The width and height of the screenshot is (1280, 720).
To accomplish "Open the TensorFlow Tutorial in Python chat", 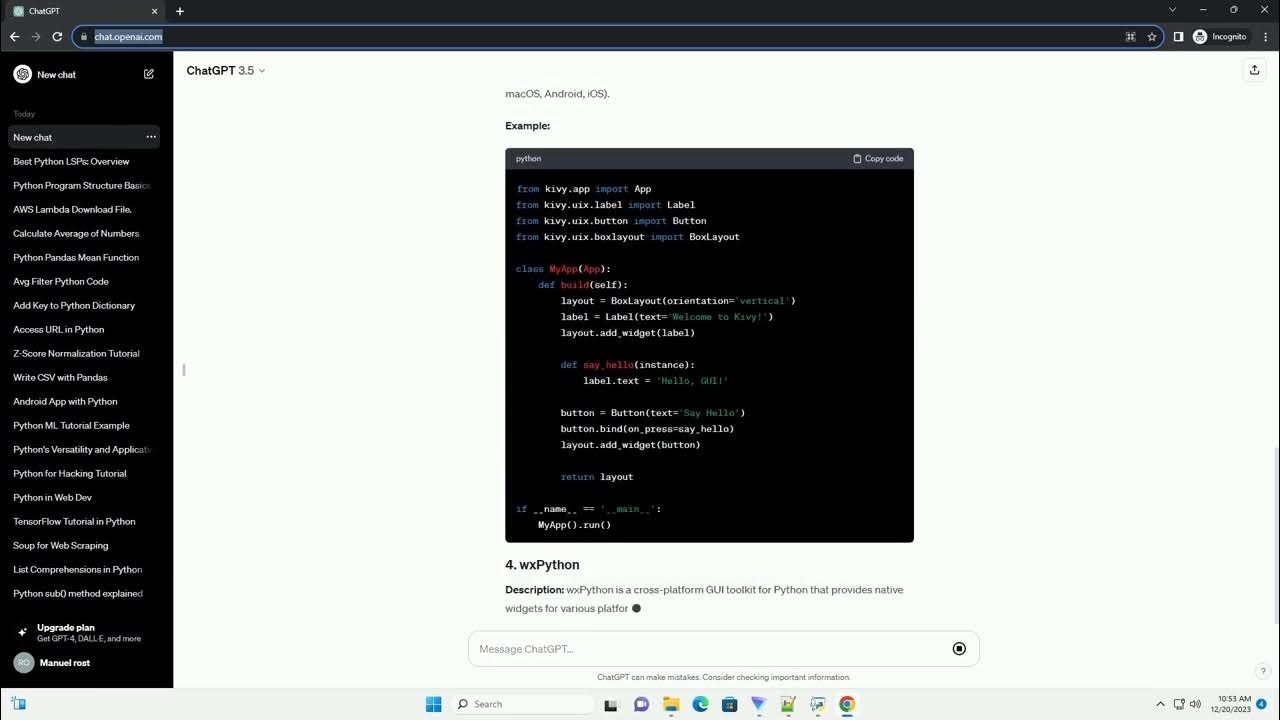I will coord(84,521).
